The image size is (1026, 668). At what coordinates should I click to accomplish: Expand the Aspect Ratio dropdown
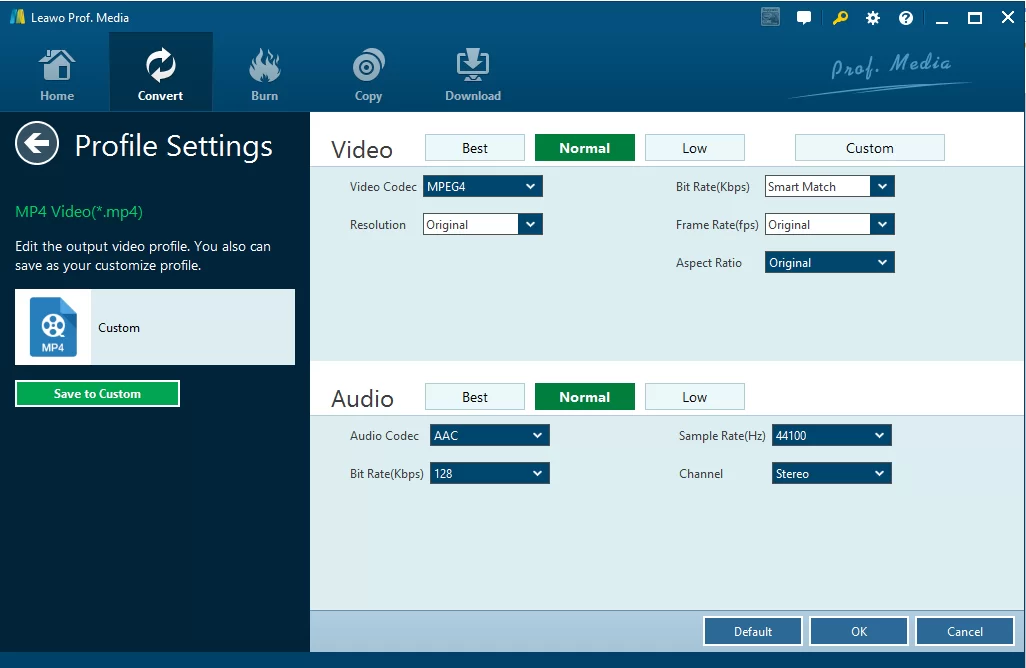(x=830, y=262)
